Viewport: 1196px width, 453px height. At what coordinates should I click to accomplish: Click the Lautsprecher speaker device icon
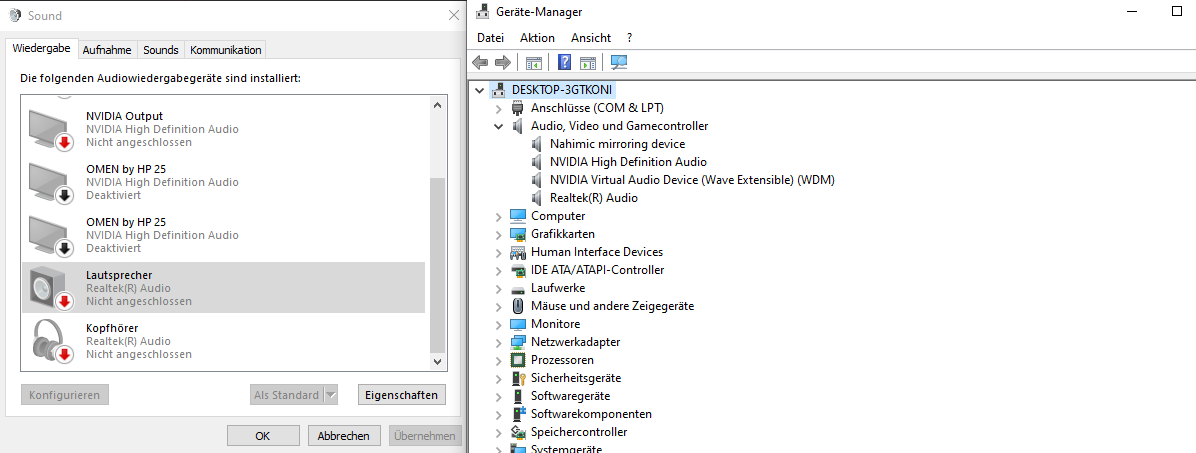click(x=50, y=288)
